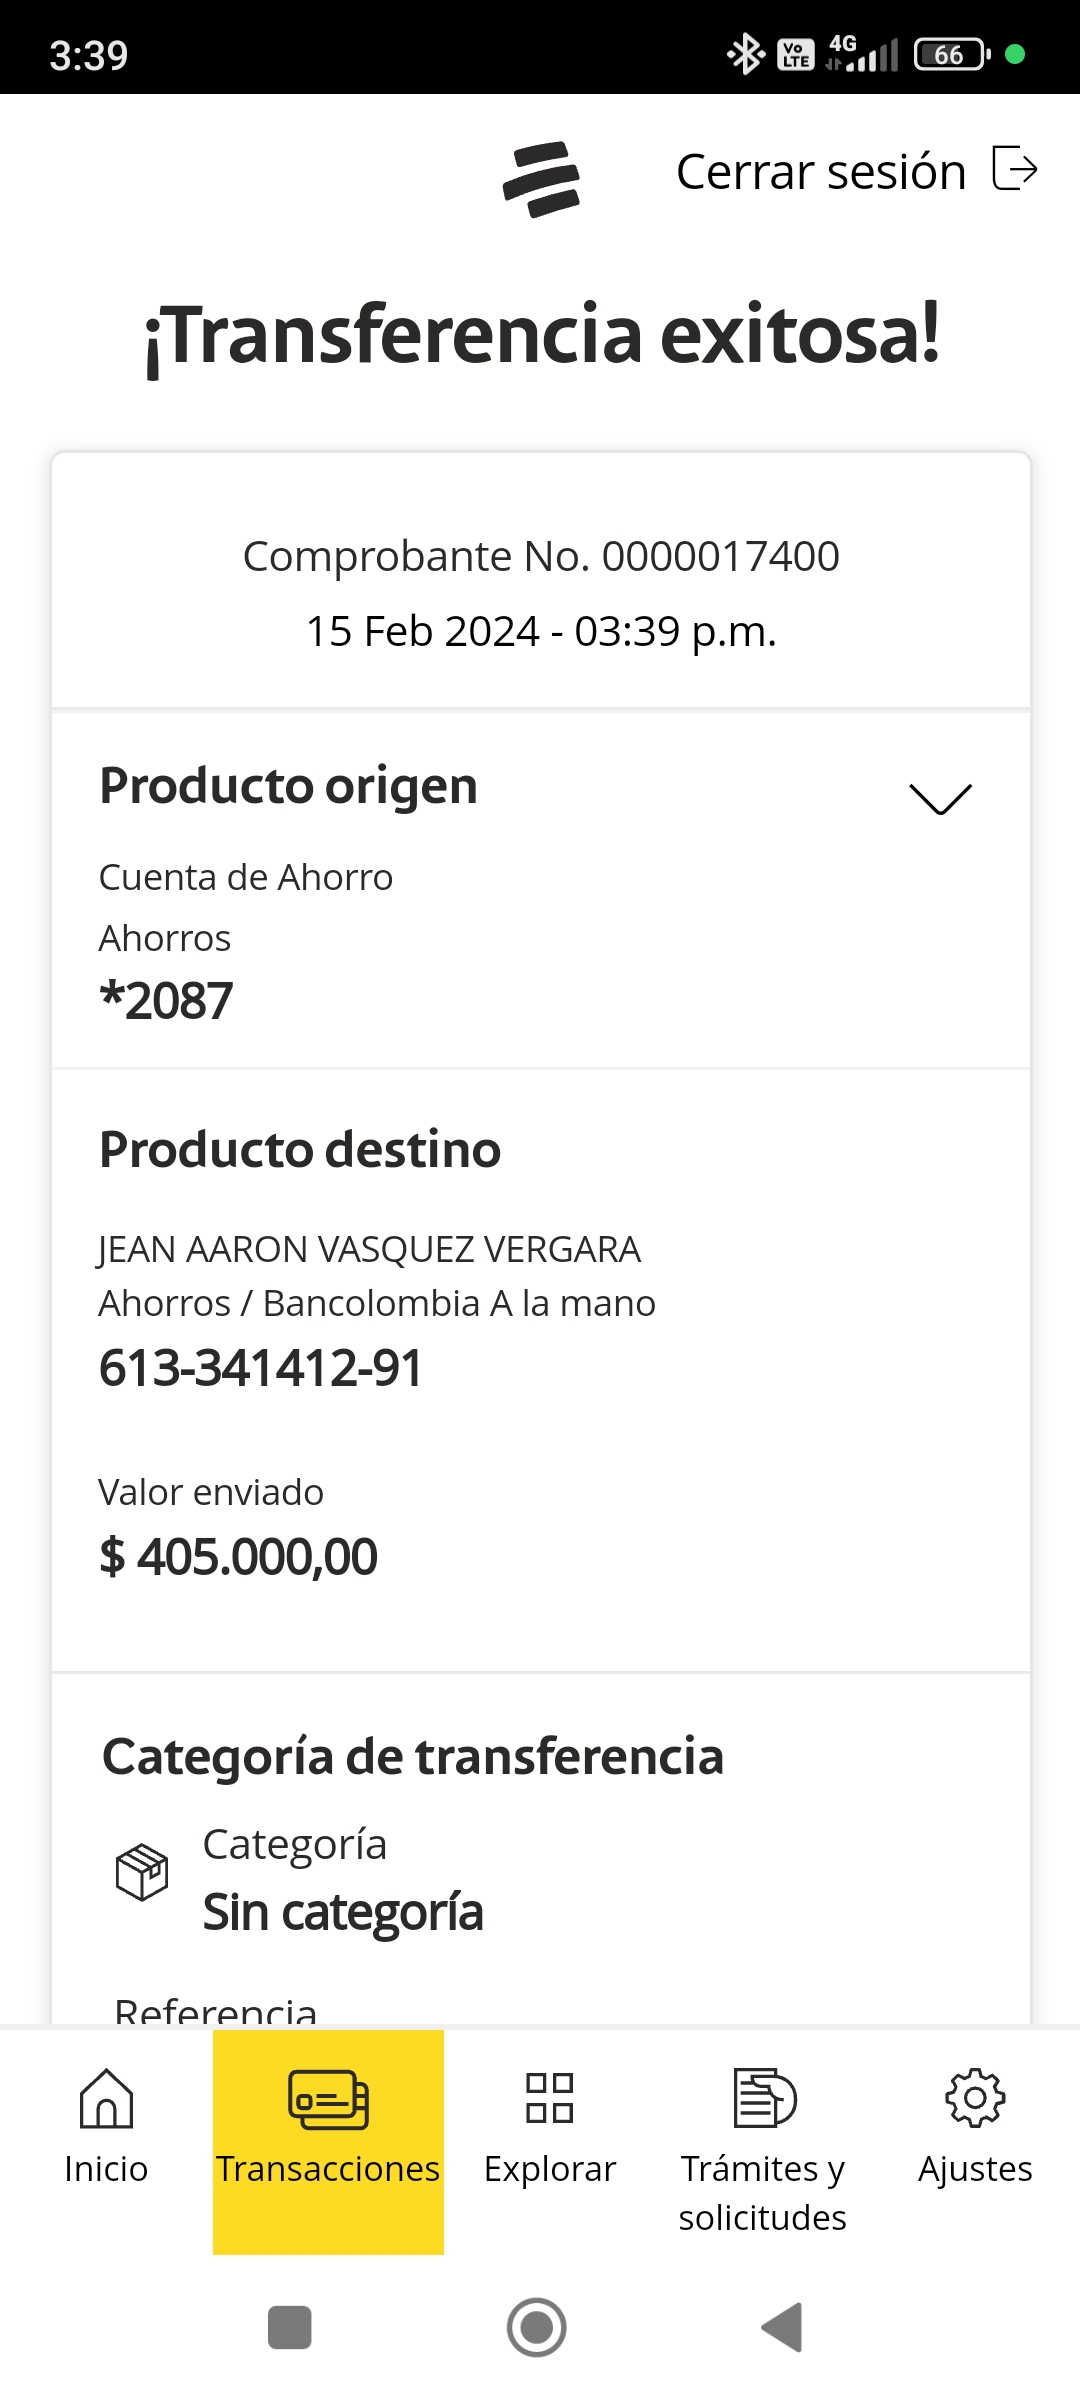Tap the logout arrow icon
This screenshot has height=2400, width=1080.
click(1014, 168)
